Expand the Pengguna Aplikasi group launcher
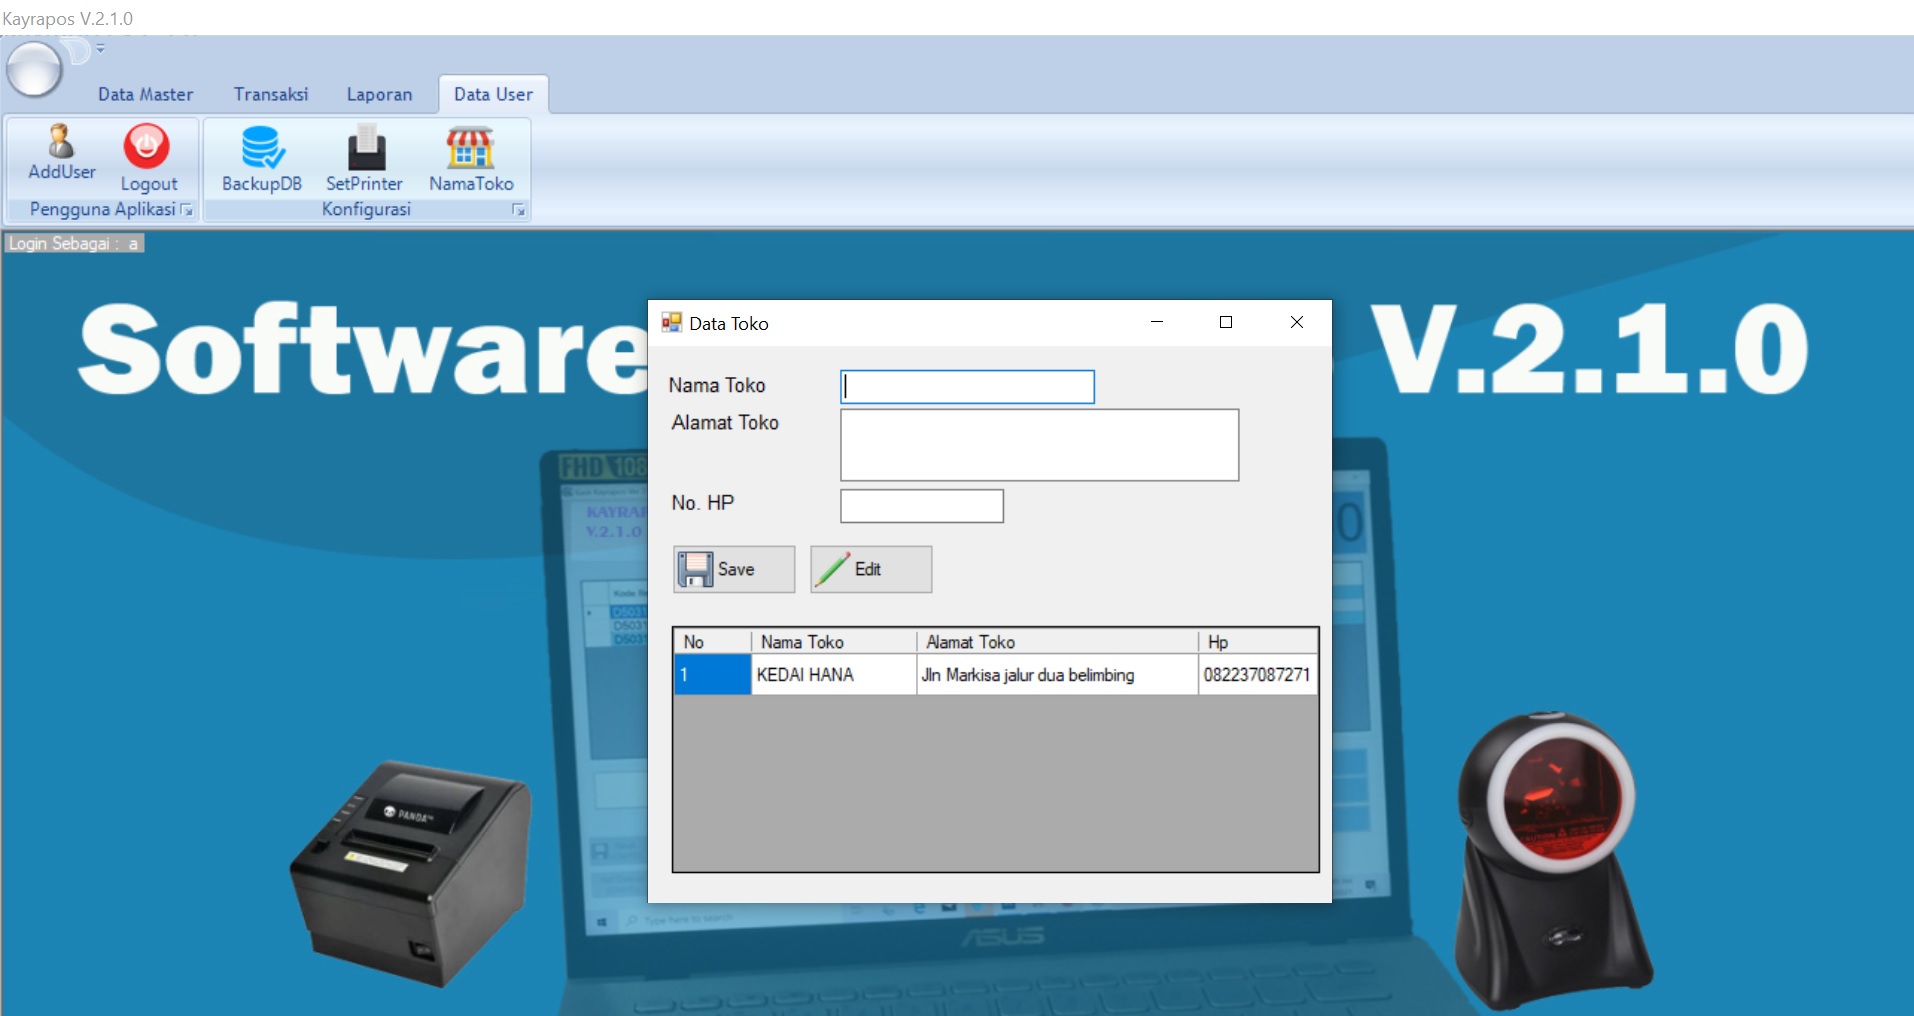Viewport: 1914px width, 1016px height. tap(187, 210)
